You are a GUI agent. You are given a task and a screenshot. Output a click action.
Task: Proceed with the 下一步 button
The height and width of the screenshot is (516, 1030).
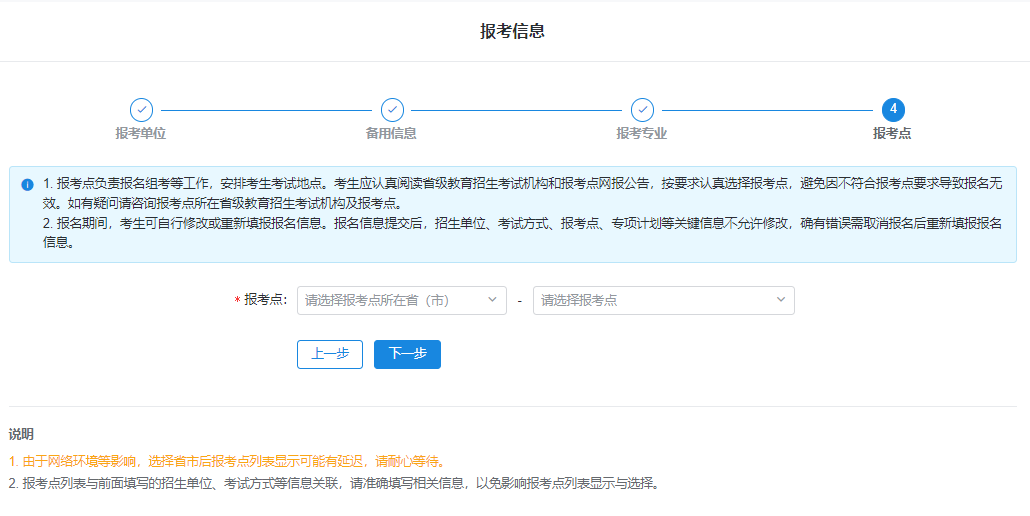tap(407, 355)
